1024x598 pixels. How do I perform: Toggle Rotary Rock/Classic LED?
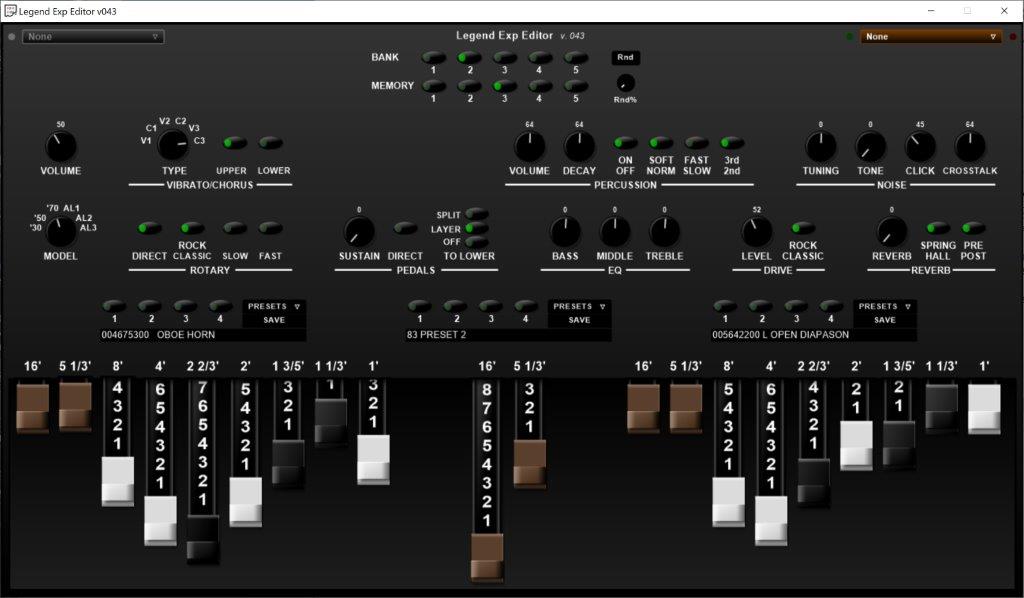pyautogui.click(x=192, y=228)
